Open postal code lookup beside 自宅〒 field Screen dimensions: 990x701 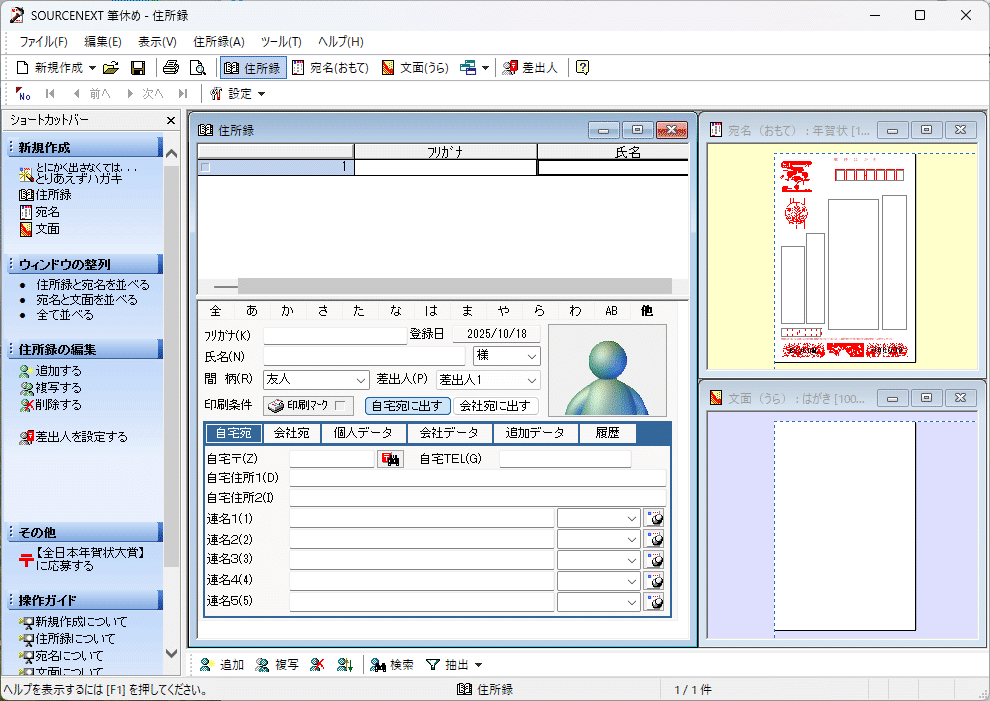(x=390, y=457)
